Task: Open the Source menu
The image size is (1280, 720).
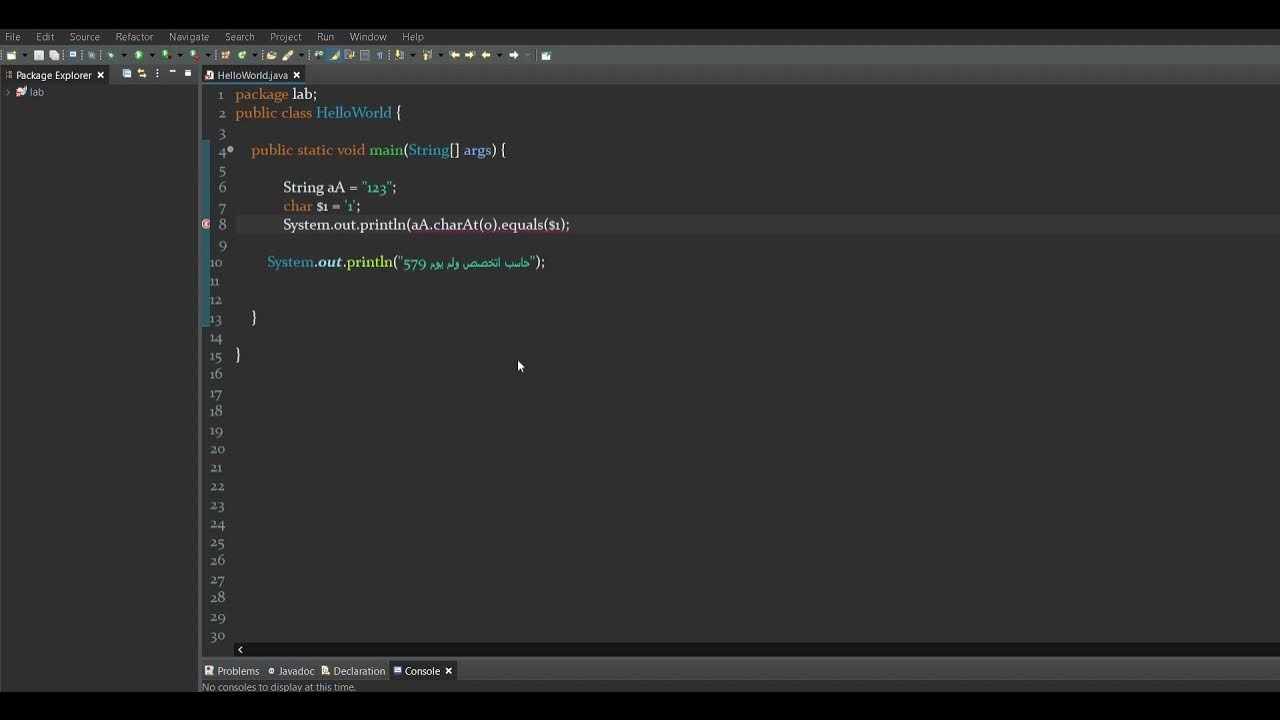Action: [84, 37]
